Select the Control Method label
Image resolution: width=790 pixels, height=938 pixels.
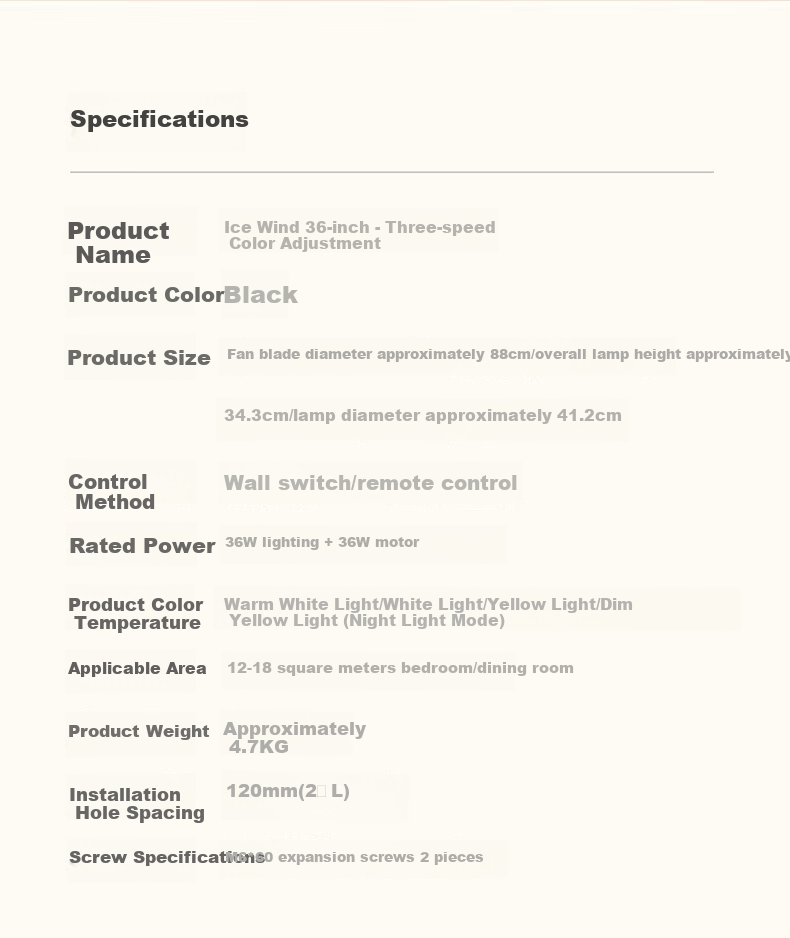[x=112, y=492]
